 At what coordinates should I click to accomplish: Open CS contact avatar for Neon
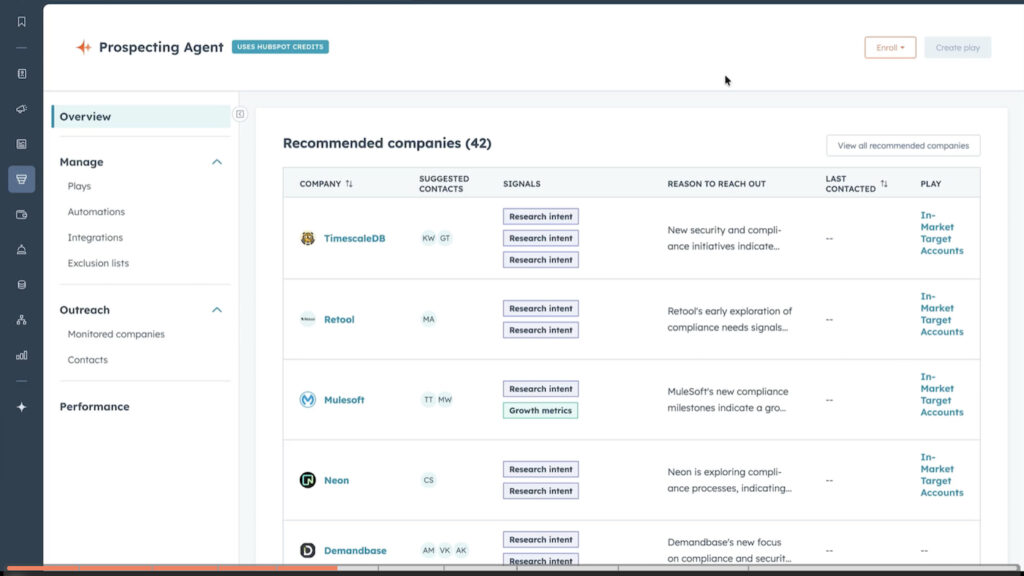coord(428,480)
